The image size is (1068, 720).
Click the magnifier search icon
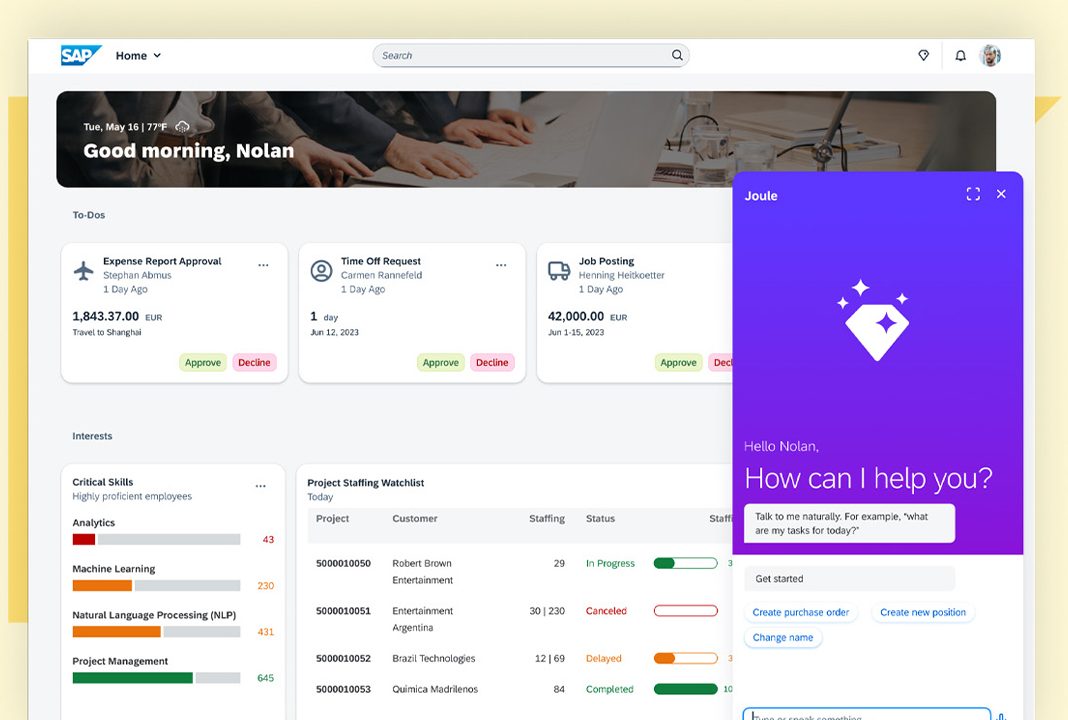[677, 55]
